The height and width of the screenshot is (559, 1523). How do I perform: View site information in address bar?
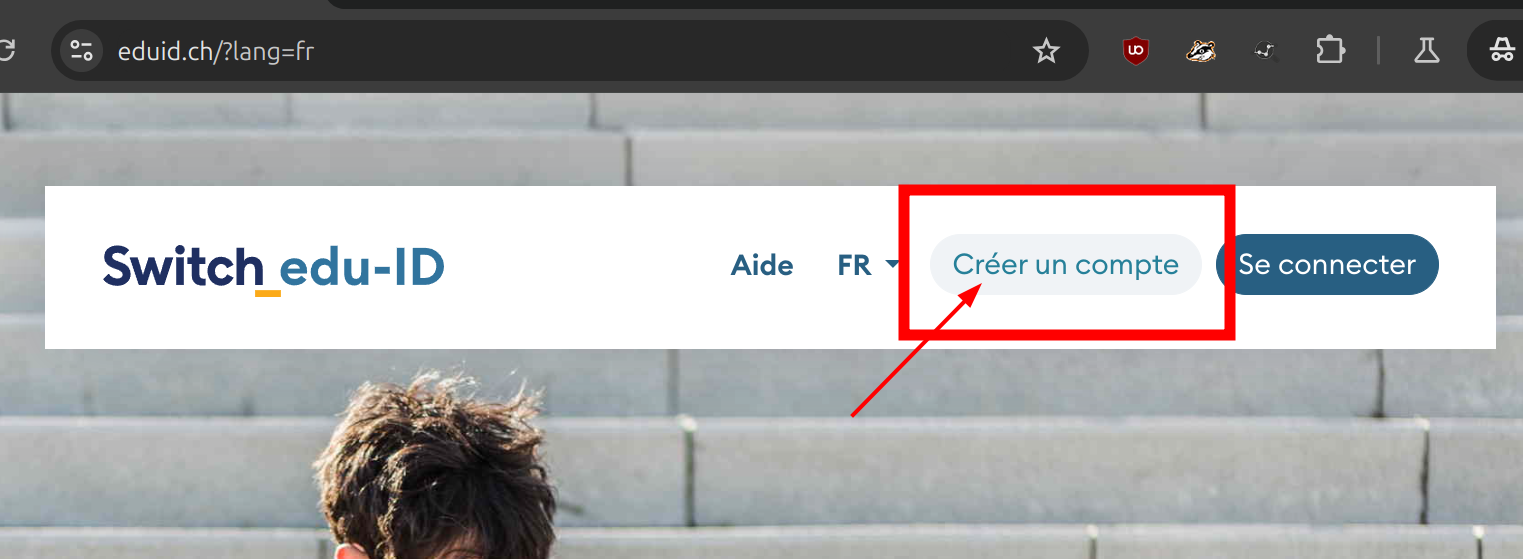tap(82, 50)
